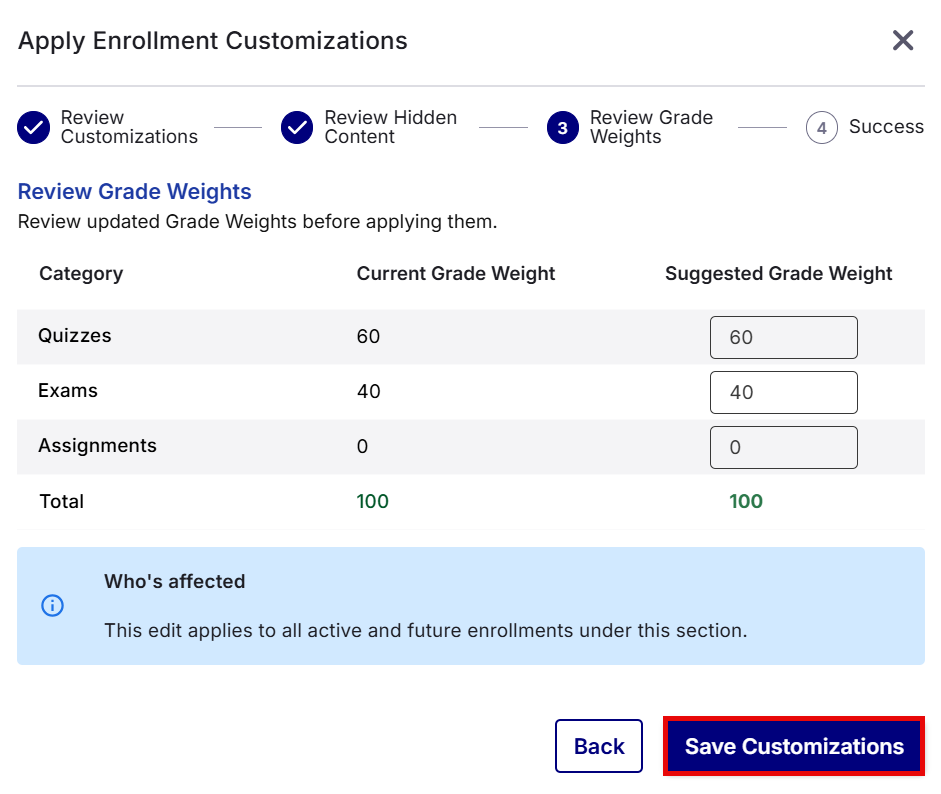Click Save Customizations button
The height and width of the screenshot is (794, 941).
pos(793,746)
